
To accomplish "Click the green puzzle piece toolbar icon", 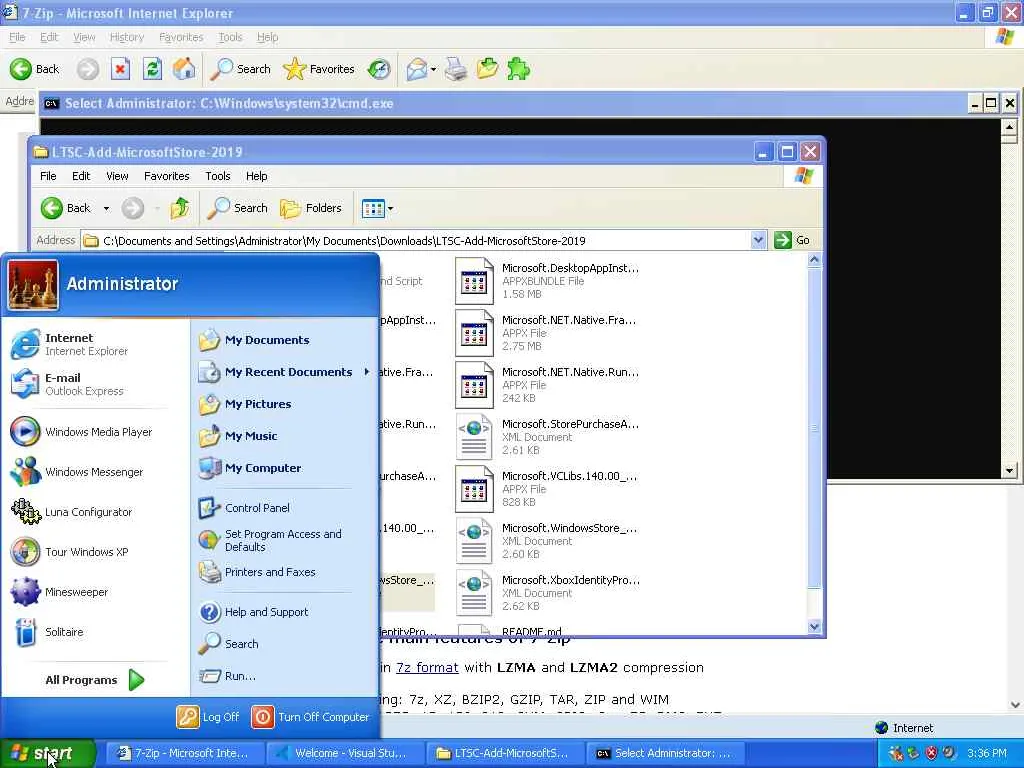I will click(x=519, y=69).
